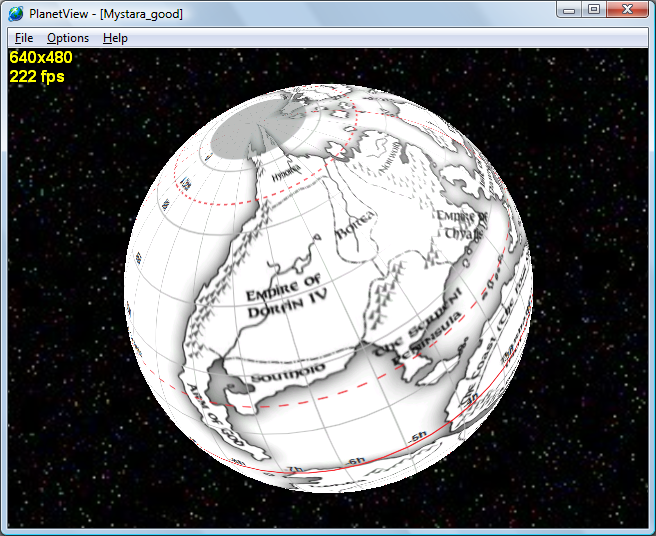Minimize the PlanetView window
Image resolution: width=656 pixels, height=536 pixels.
569,10
